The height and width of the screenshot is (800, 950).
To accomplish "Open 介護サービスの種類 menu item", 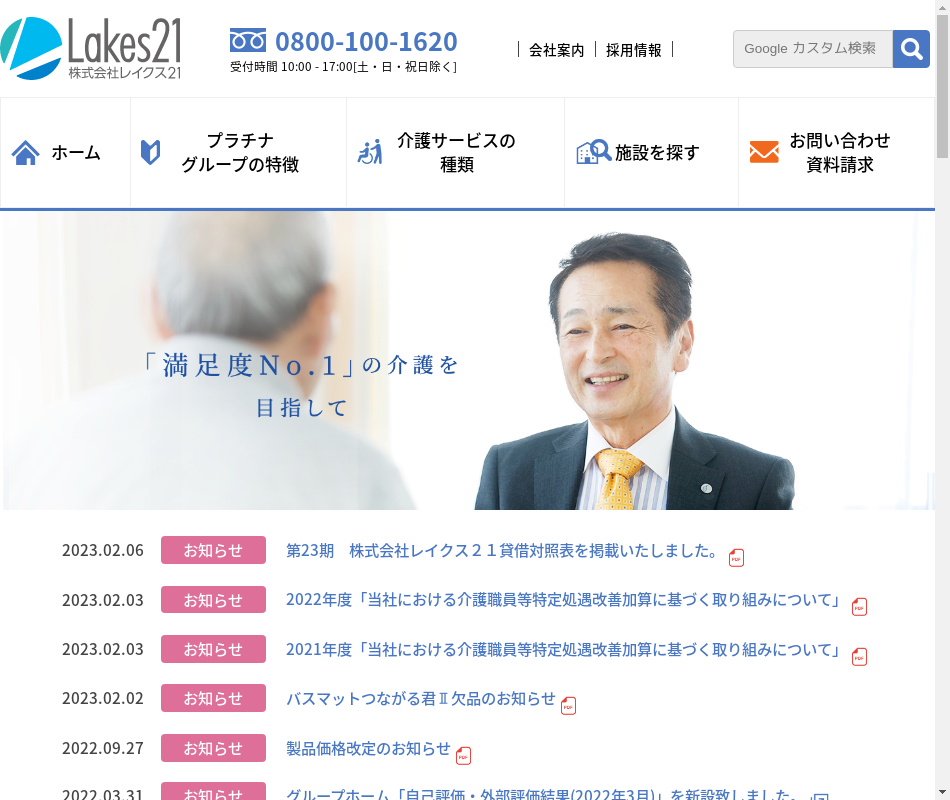I will click(x=456, y=153).
